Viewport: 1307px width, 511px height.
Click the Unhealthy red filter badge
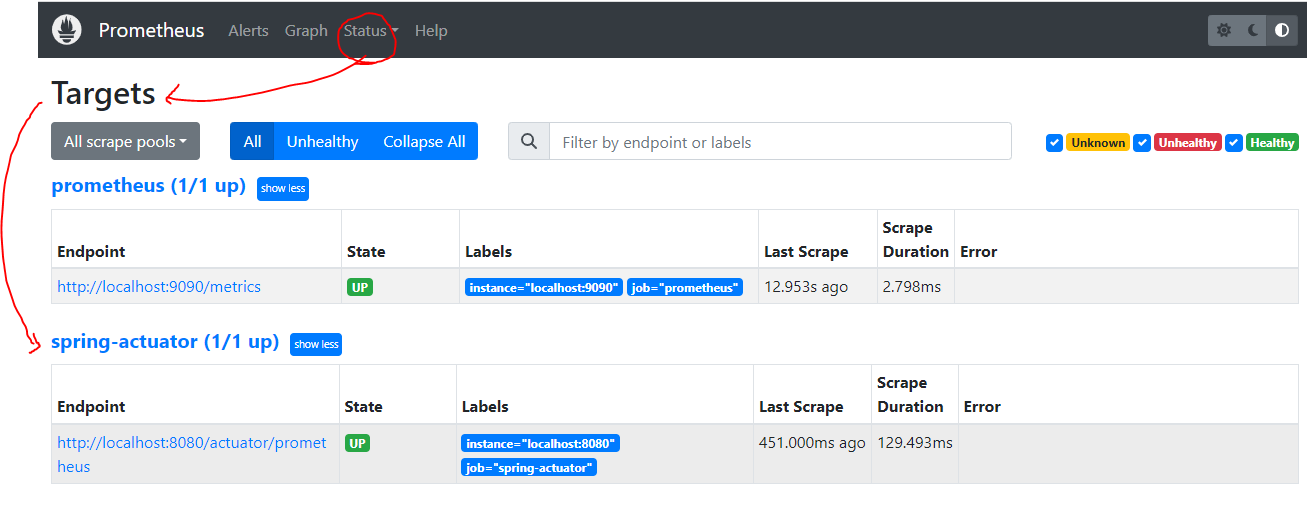[x=1188, y=143]
